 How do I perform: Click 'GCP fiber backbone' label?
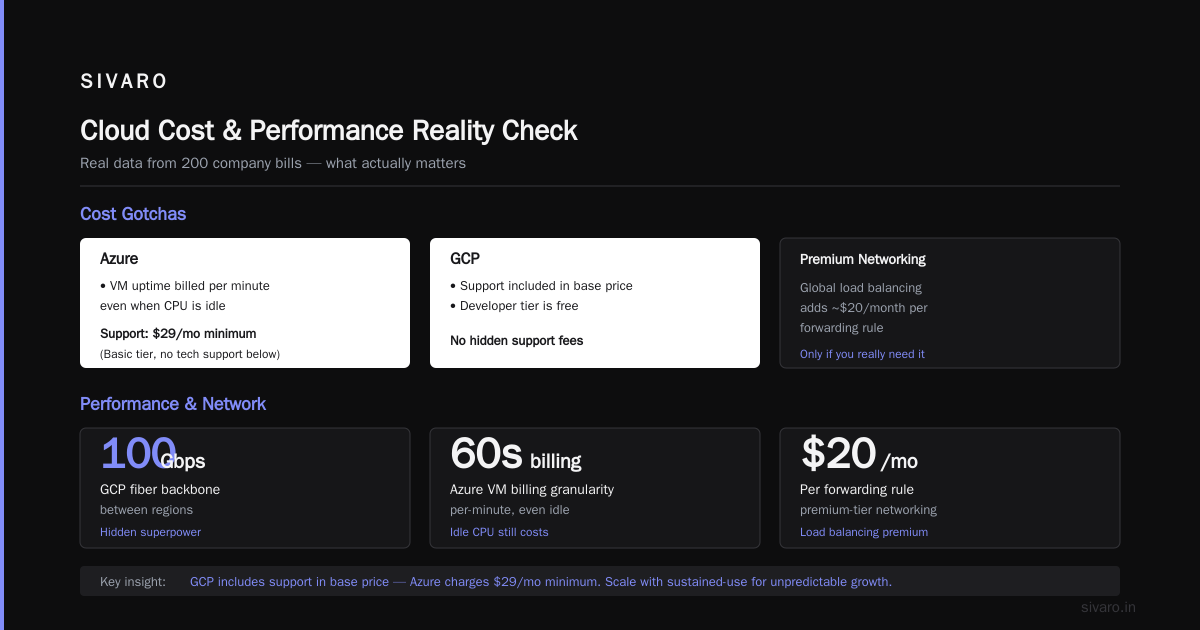coord(160,490)
